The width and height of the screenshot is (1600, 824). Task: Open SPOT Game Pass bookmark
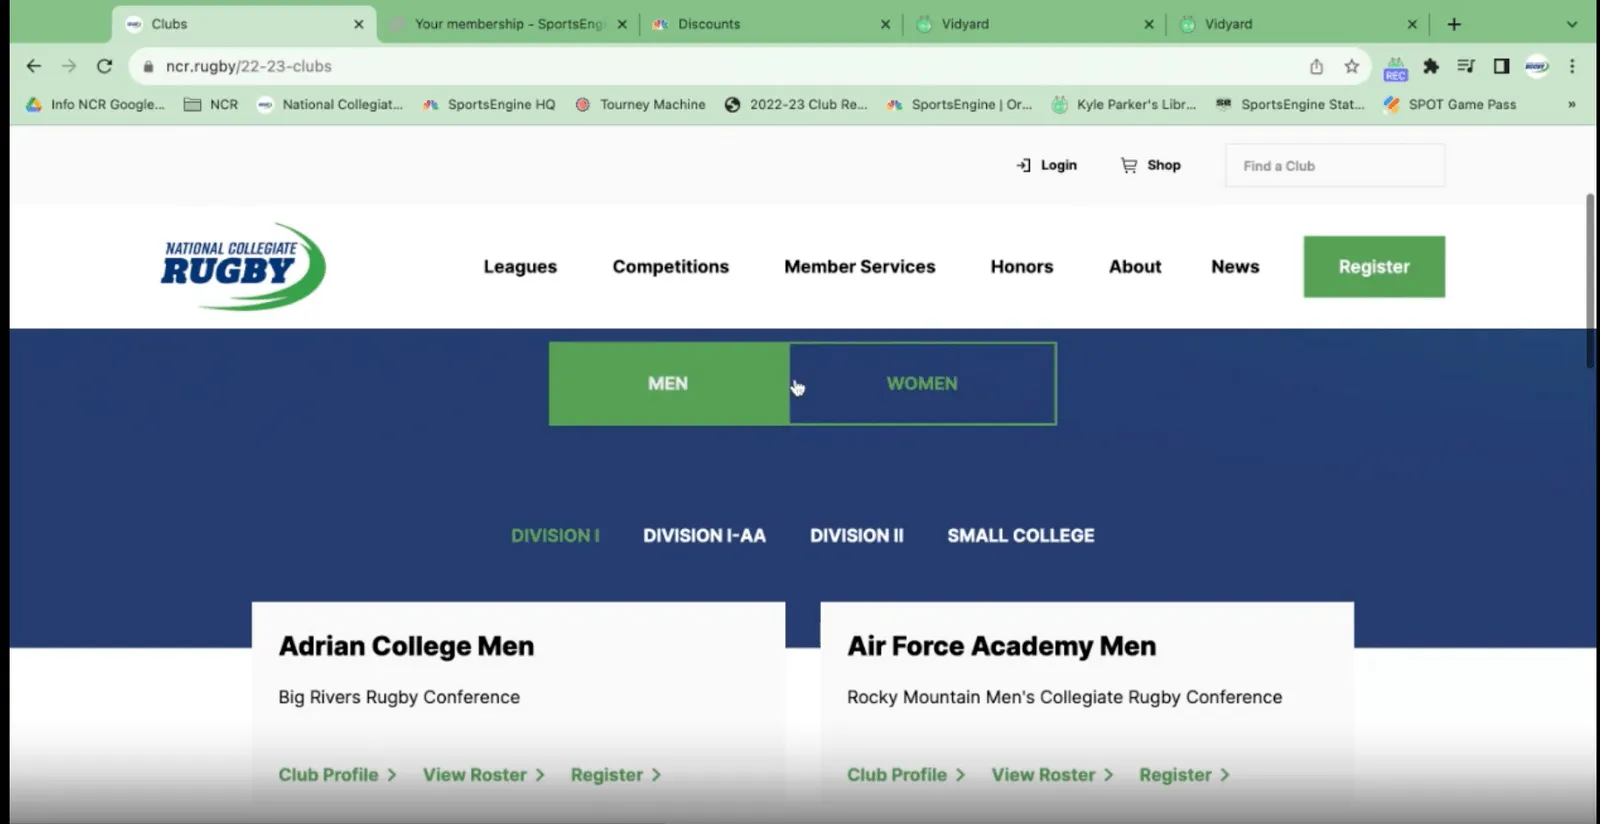1450,104
